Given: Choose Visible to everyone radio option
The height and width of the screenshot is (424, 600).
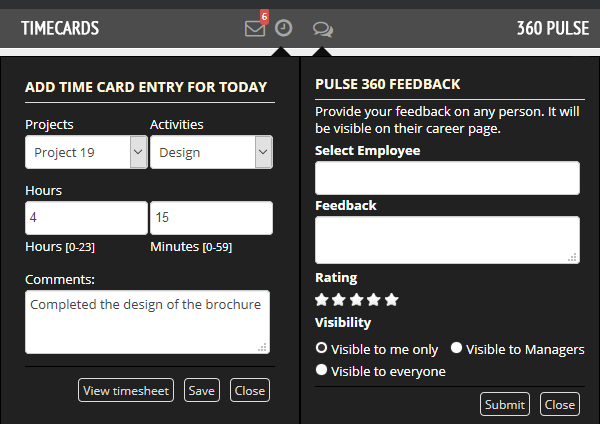Looking at the screenshot, I should click(x=321, y=370).
